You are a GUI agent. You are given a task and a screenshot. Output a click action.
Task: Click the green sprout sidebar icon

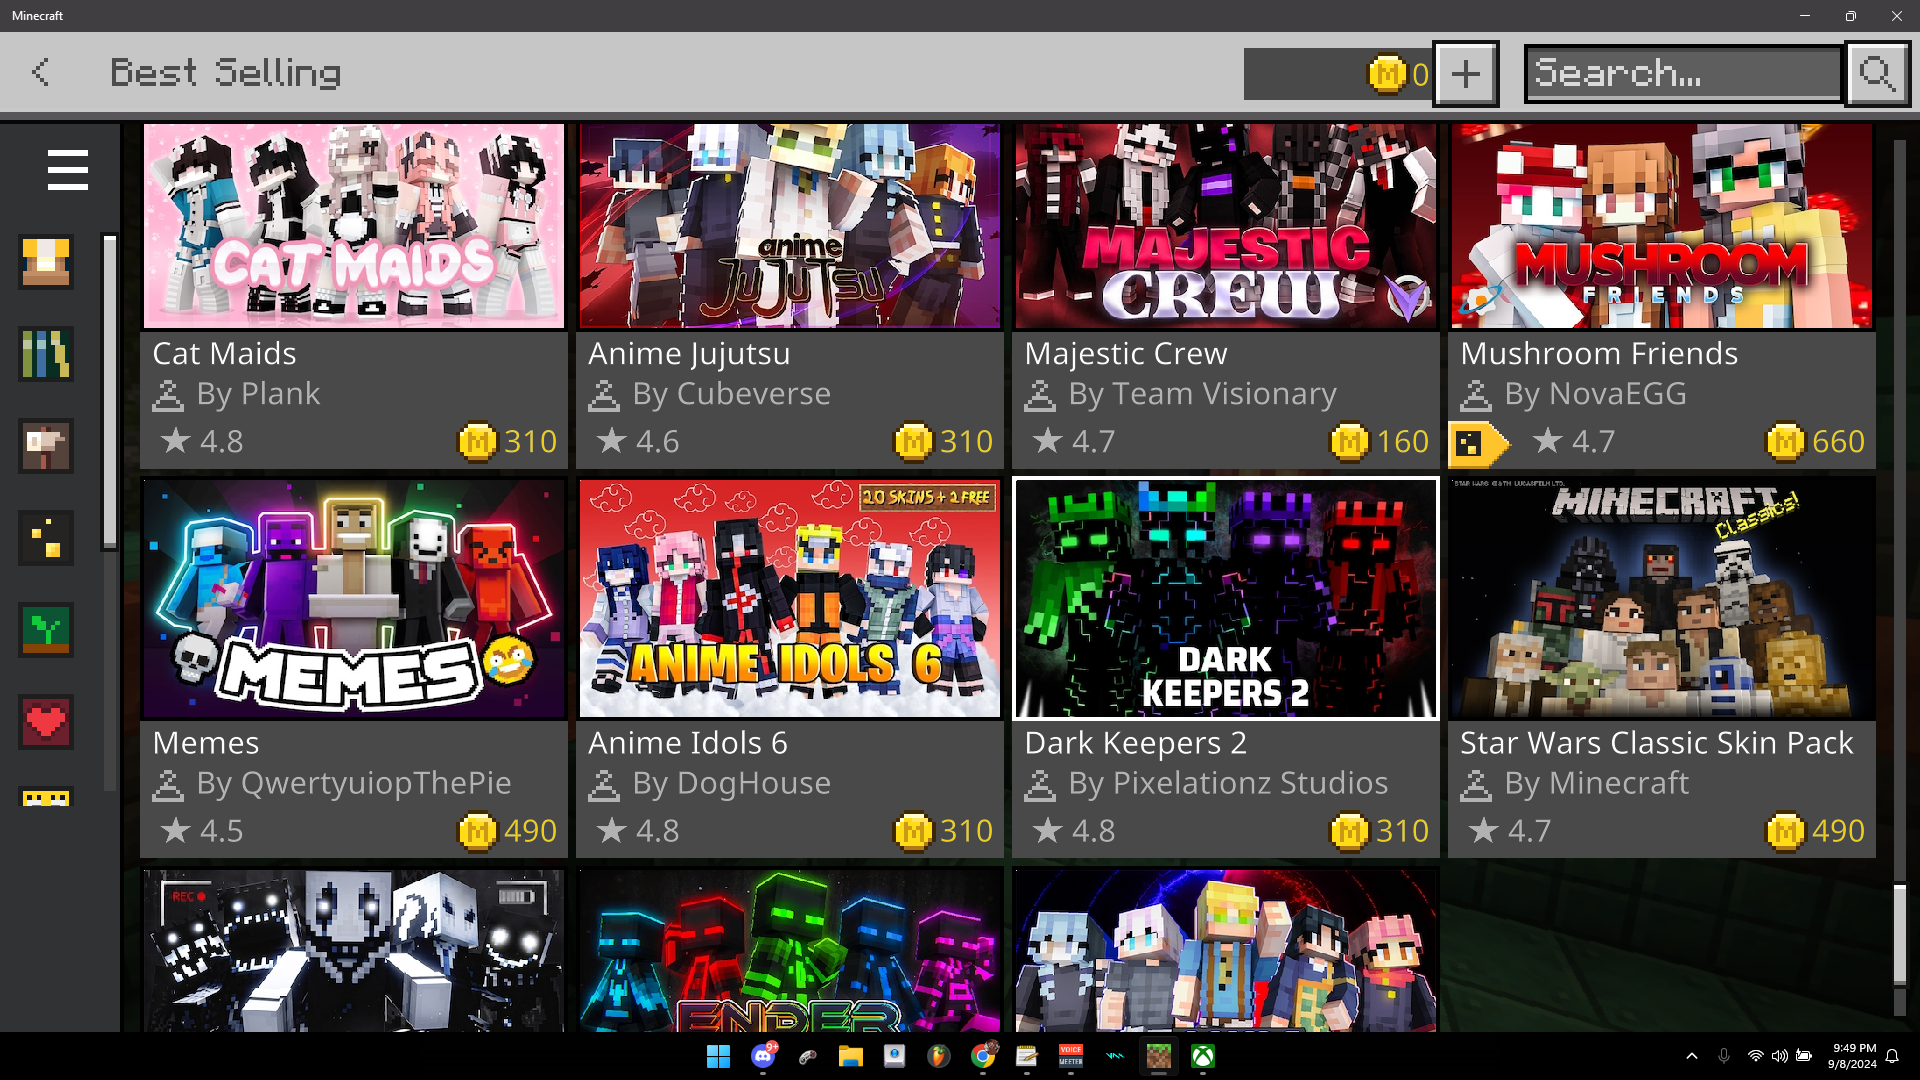coord(46,630)
